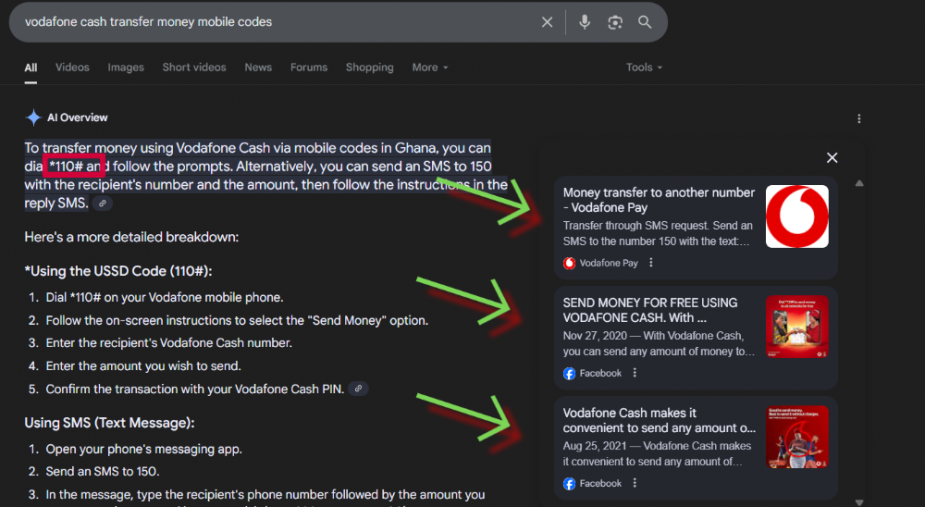The height and width of the screenshot is (507, 925).
Task: Clear the search box text
Action: tap(547, 22)
